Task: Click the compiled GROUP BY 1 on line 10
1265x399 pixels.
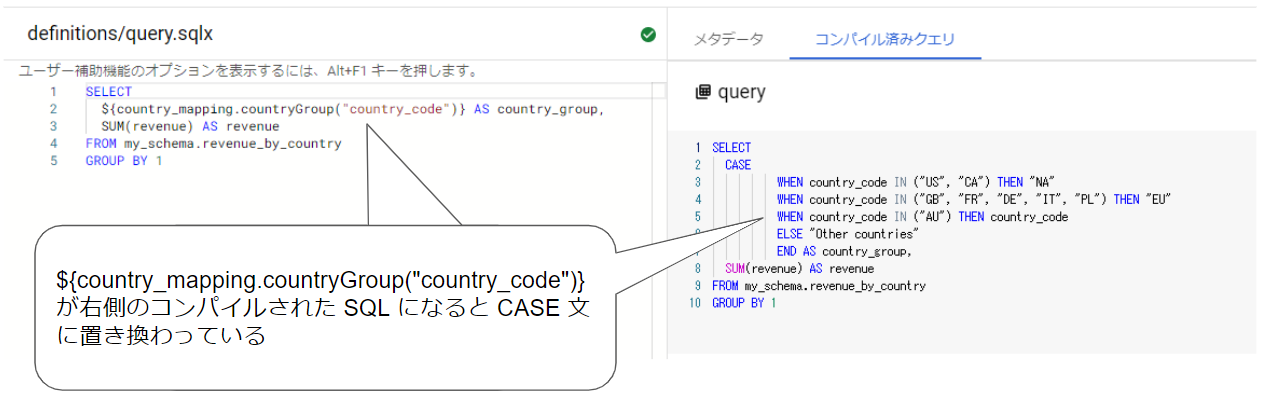Action: [x=744, y=303]
